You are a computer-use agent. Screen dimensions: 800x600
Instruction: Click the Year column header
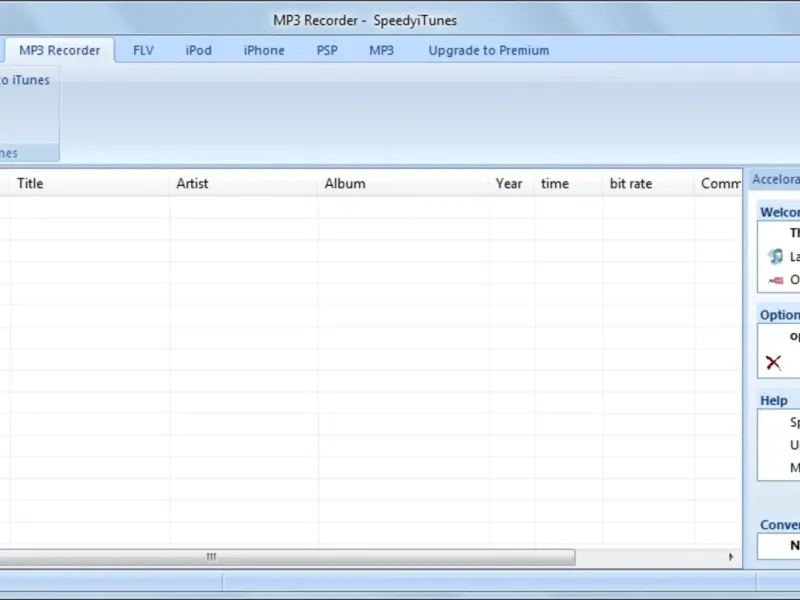coord(512,184)
